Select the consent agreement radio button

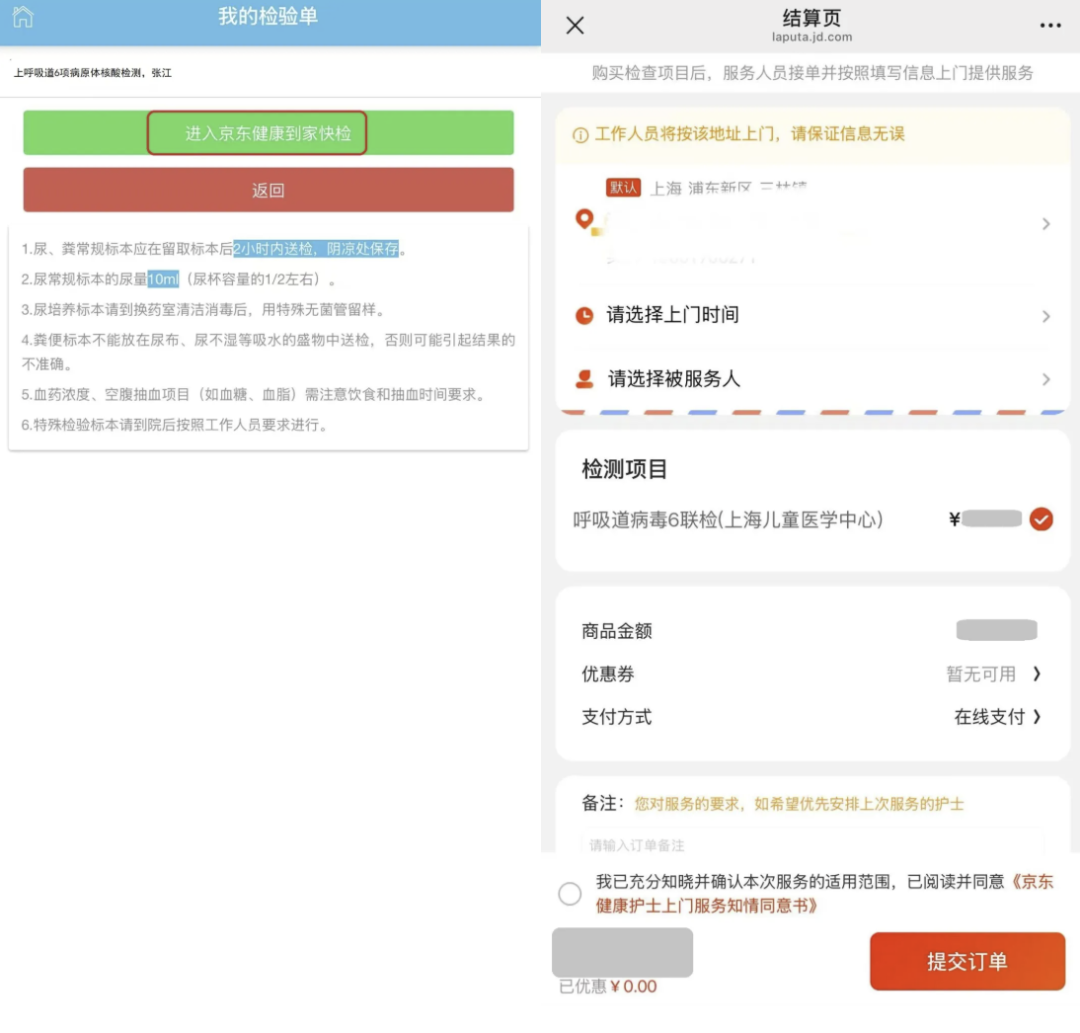coord(570,894)
